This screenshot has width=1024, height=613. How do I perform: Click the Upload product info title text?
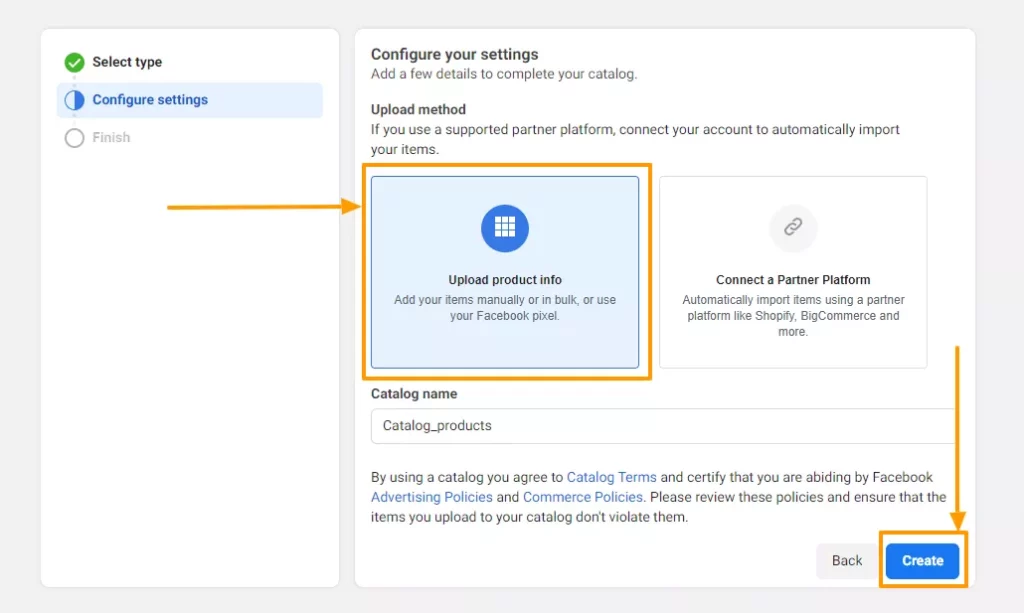coord(505,280)
